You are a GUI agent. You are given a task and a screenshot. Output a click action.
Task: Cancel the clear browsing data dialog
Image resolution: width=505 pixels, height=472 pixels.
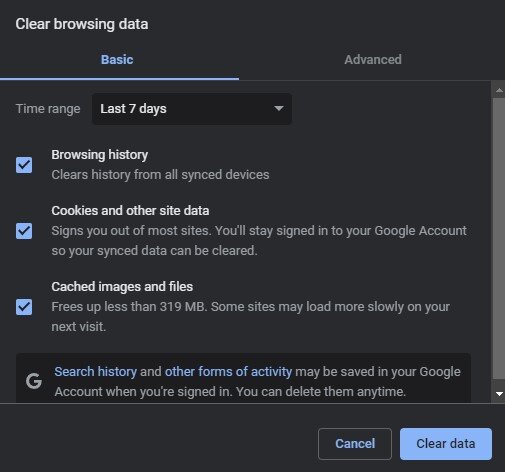point(355,444)
